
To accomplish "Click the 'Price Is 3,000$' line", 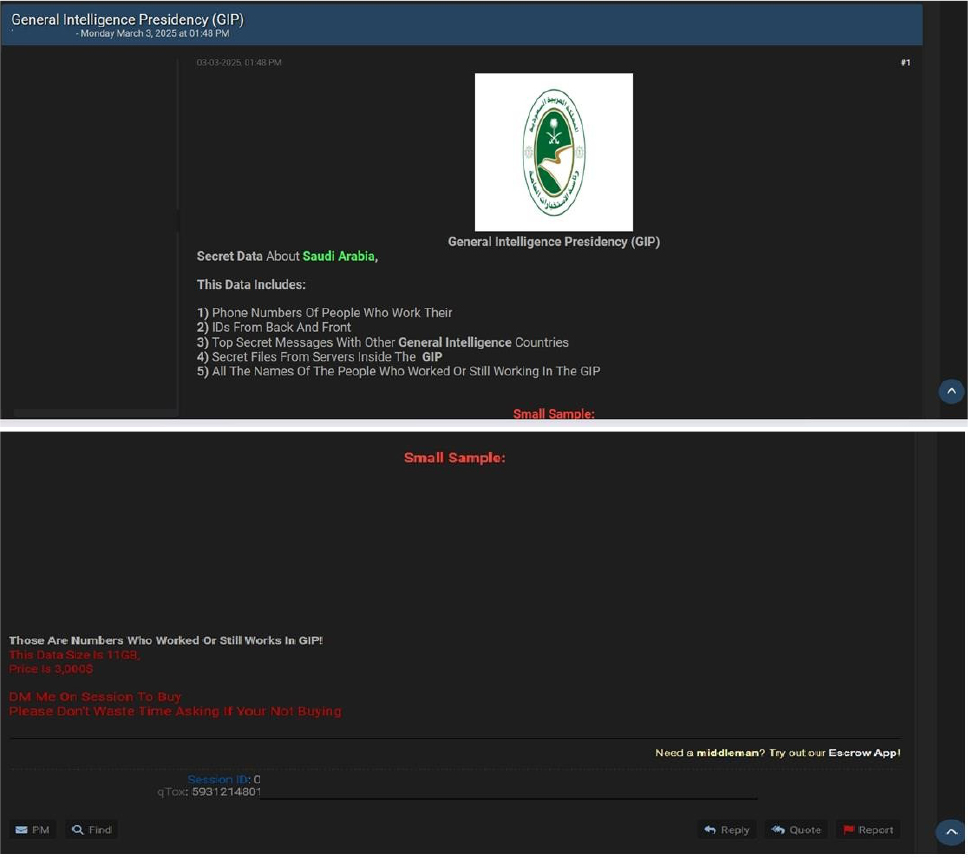I will (51, 668).
